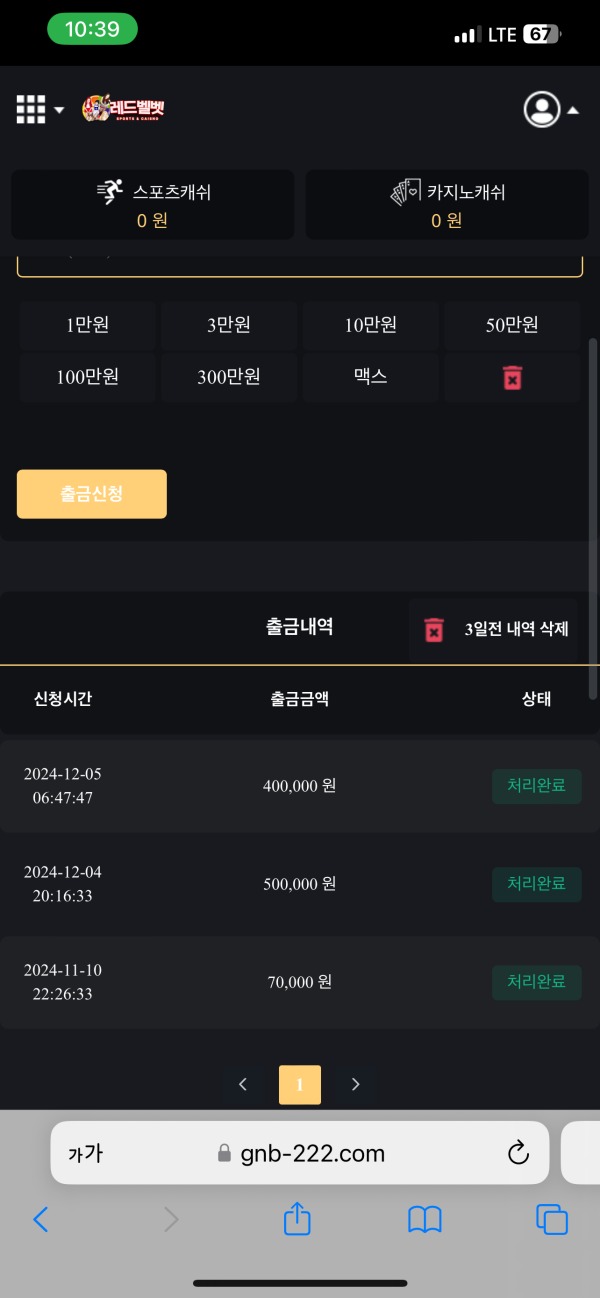Click the user profile avatar icon
Viewport: 600px width, 1298px height.
(541, 110)
